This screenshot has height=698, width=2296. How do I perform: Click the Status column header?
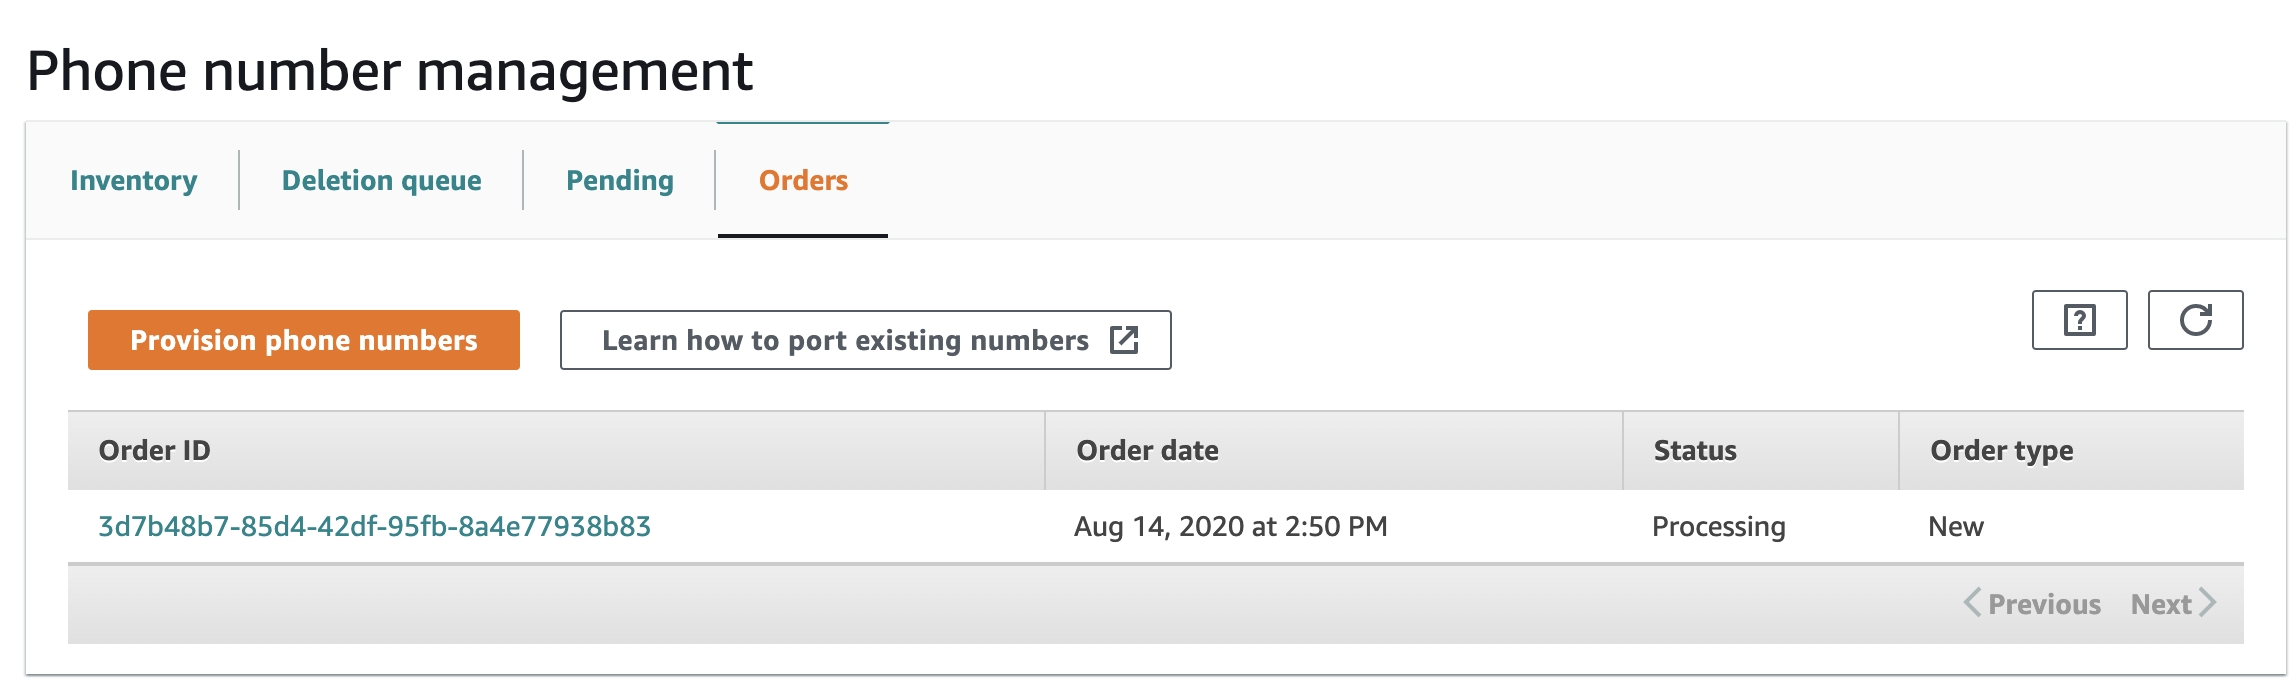point(1695,451)
